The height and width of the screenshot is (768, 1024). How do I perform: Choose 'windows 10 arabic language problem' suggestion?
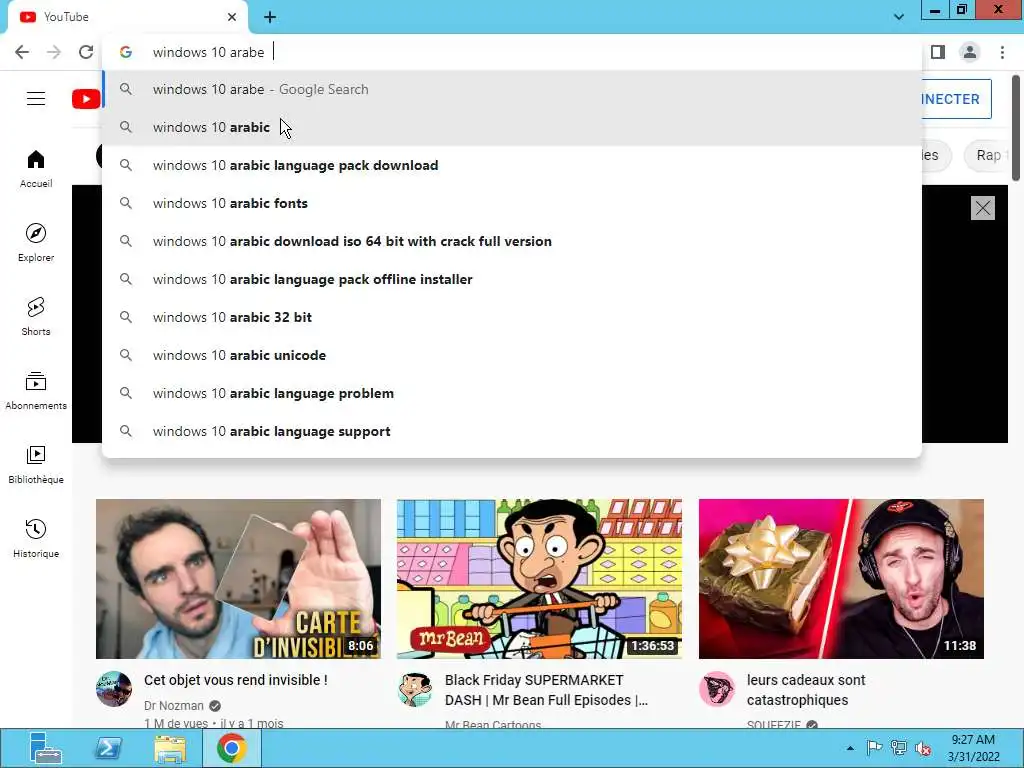pyautogui.click(x=512, y=393)
